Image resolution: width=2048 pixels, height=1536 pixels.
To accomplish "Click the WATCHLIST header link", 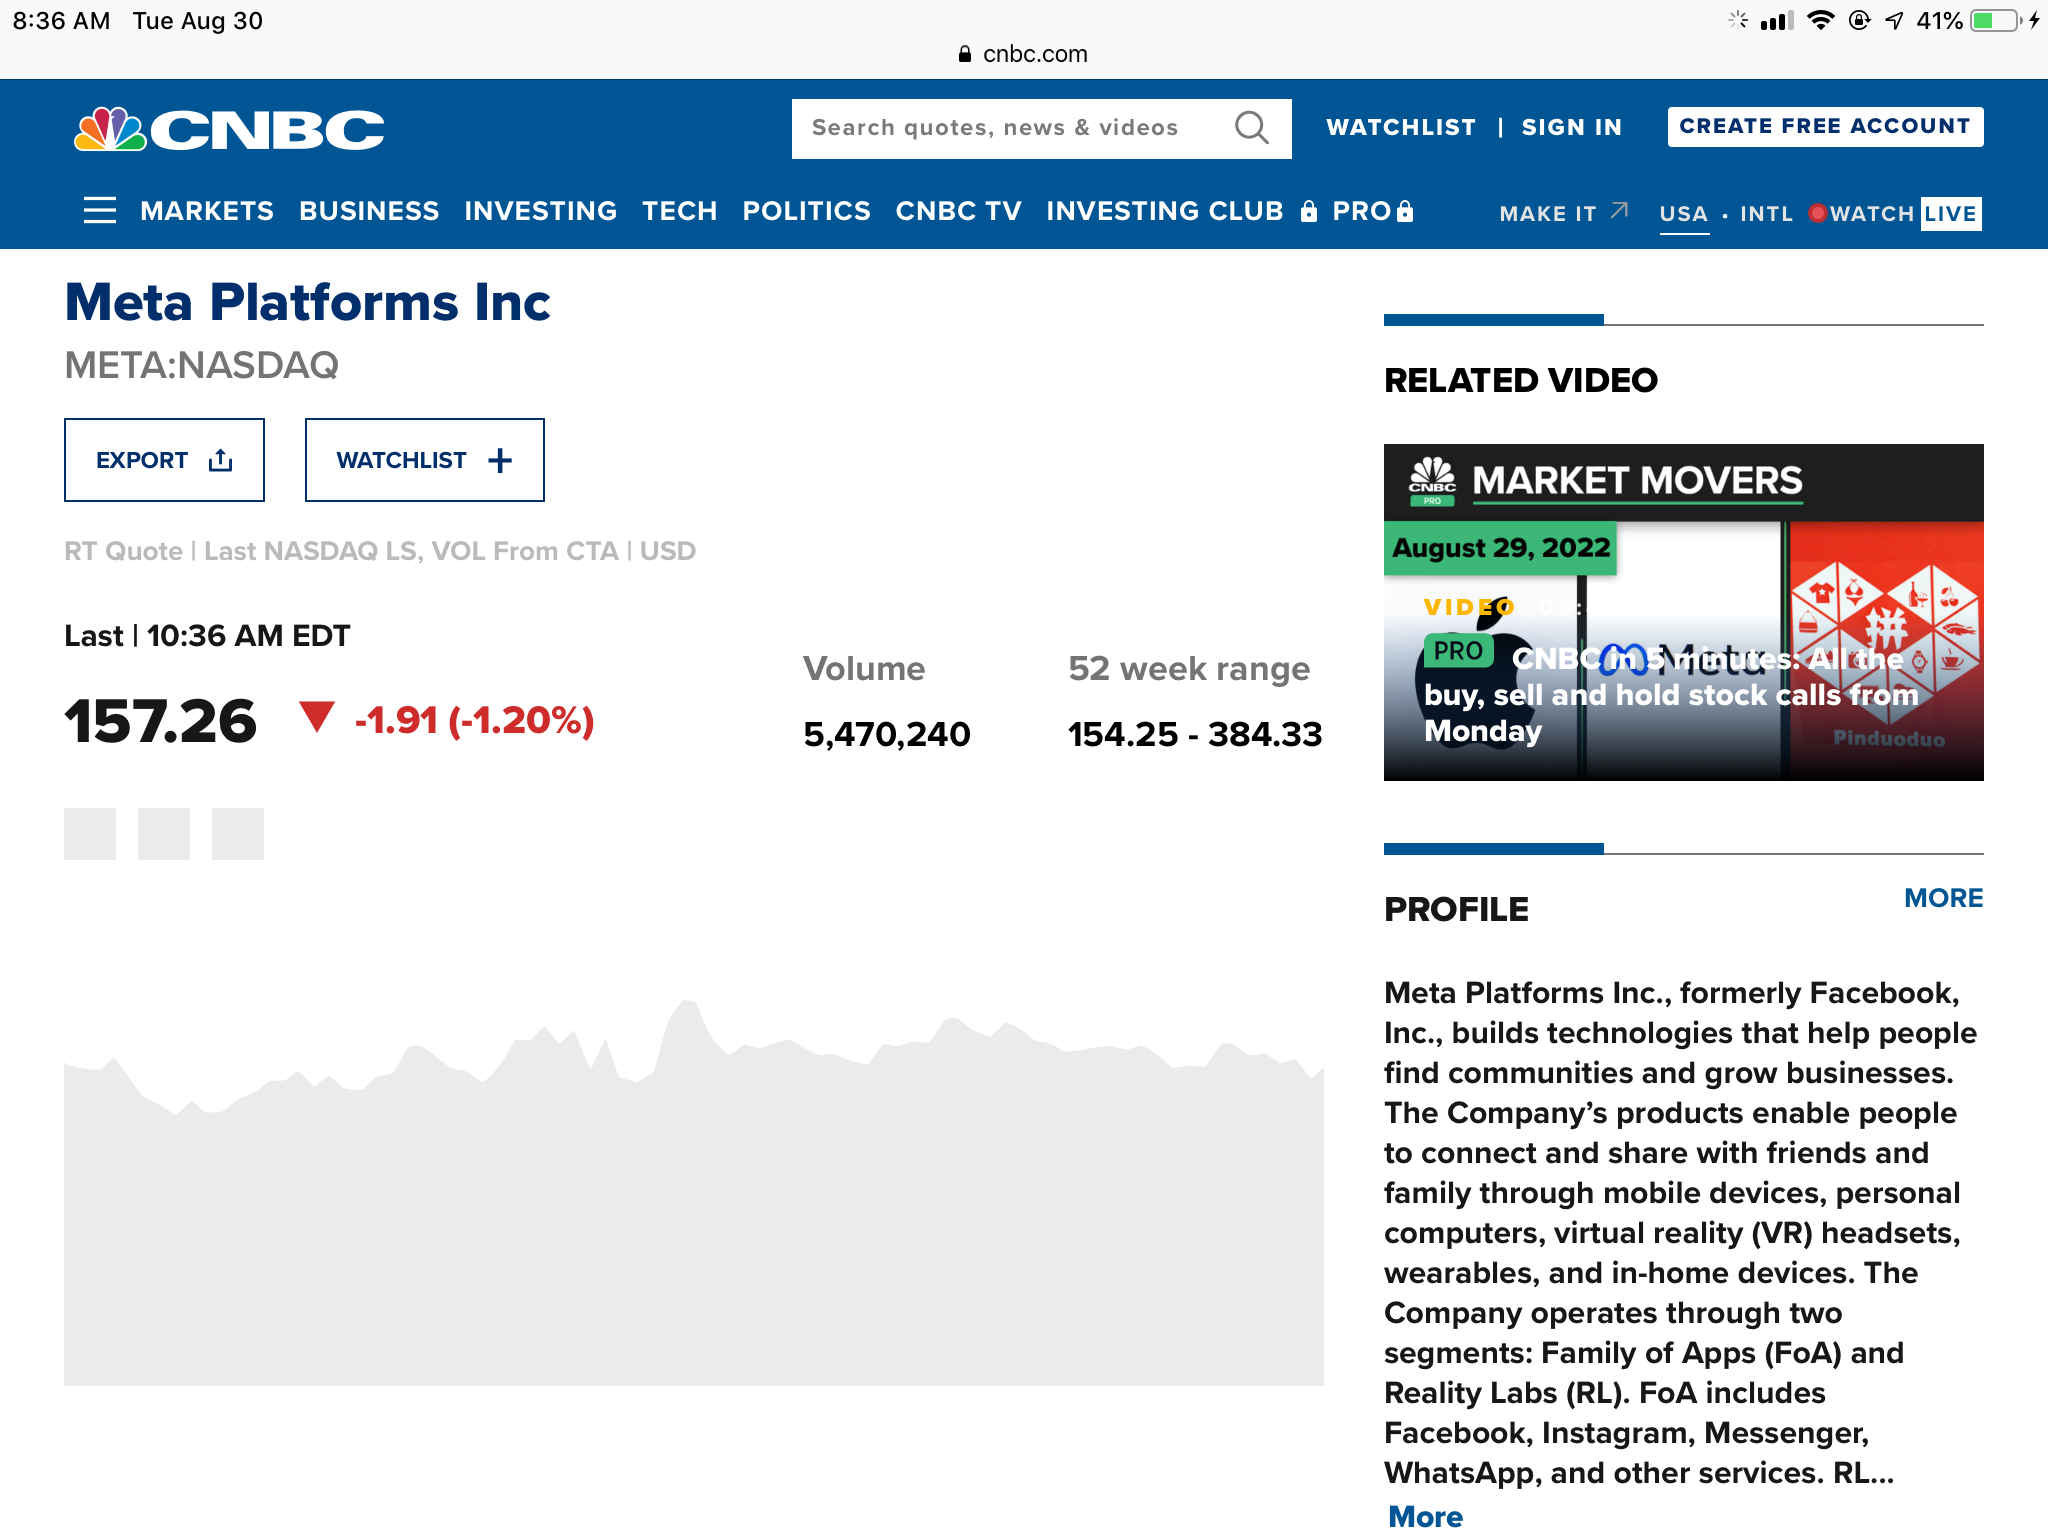I will click(x=1401, y=127).
